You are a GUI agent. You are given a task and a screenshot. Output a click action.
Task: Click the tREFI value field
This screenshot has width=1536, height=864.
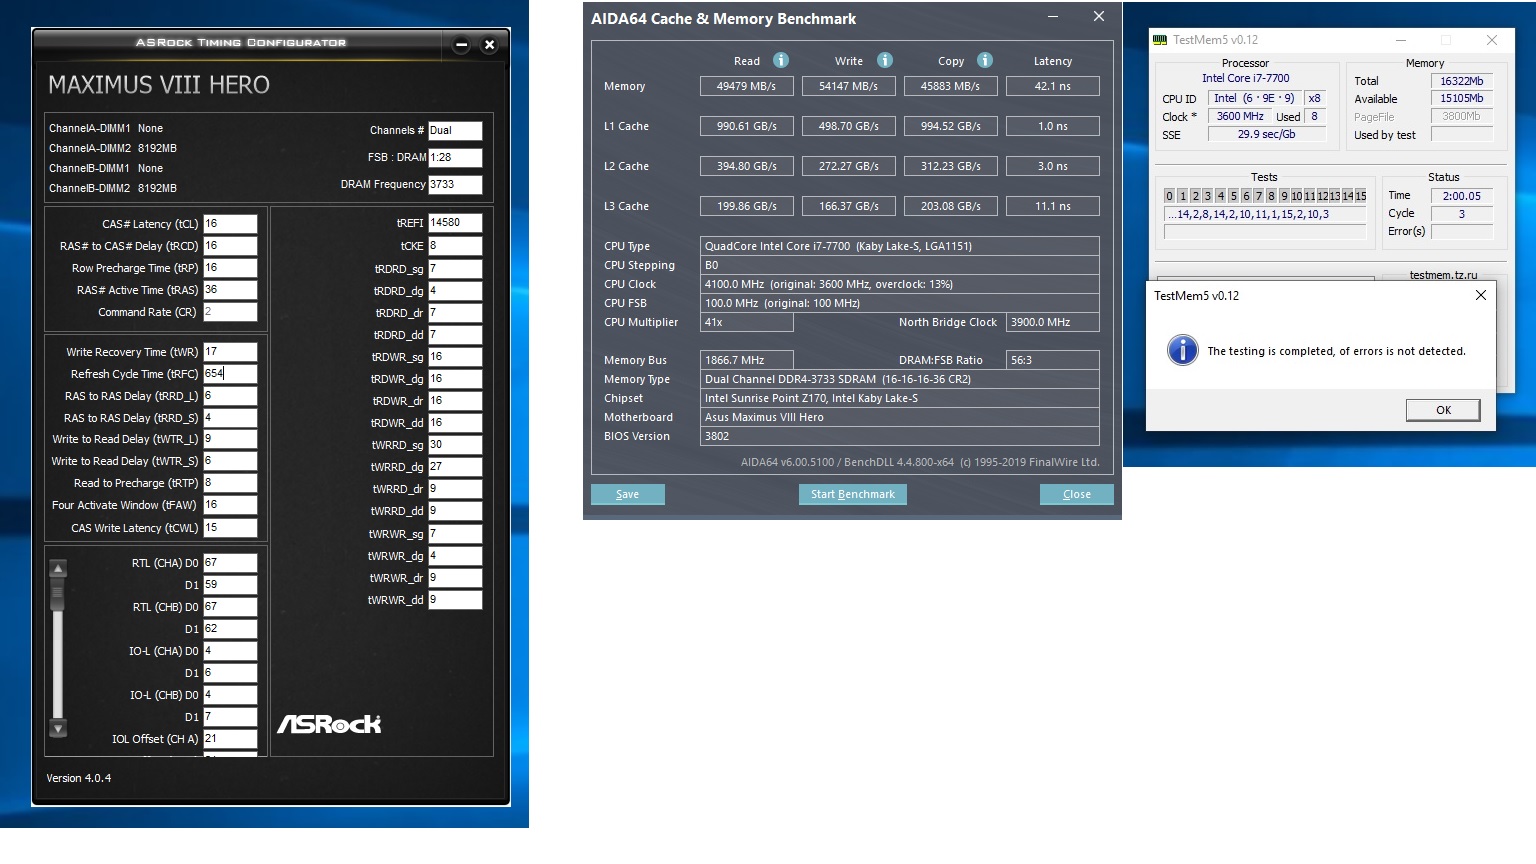tap(455, 223)
